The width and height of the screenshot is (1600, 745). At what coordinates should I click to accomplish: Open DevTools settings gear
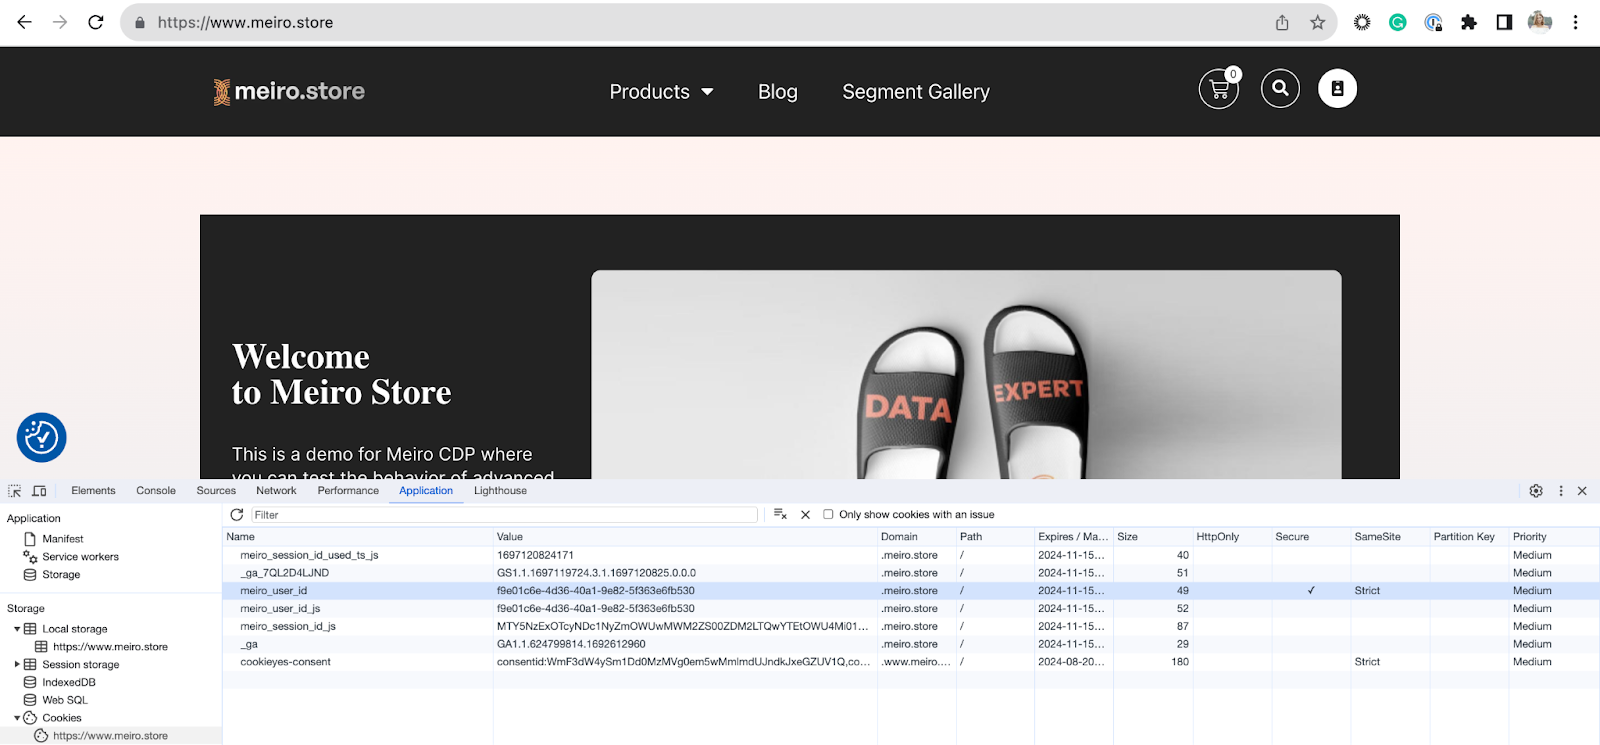[1536, 491]
